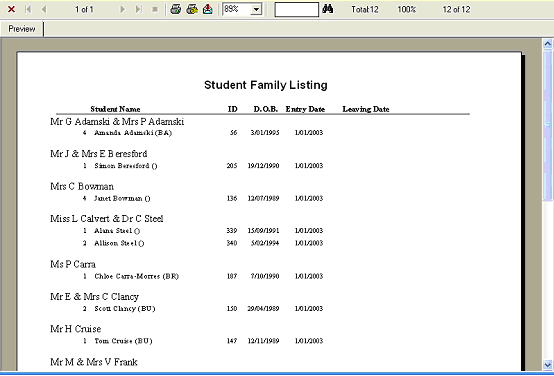Go to the last page
554x376 pixels.
139,9
